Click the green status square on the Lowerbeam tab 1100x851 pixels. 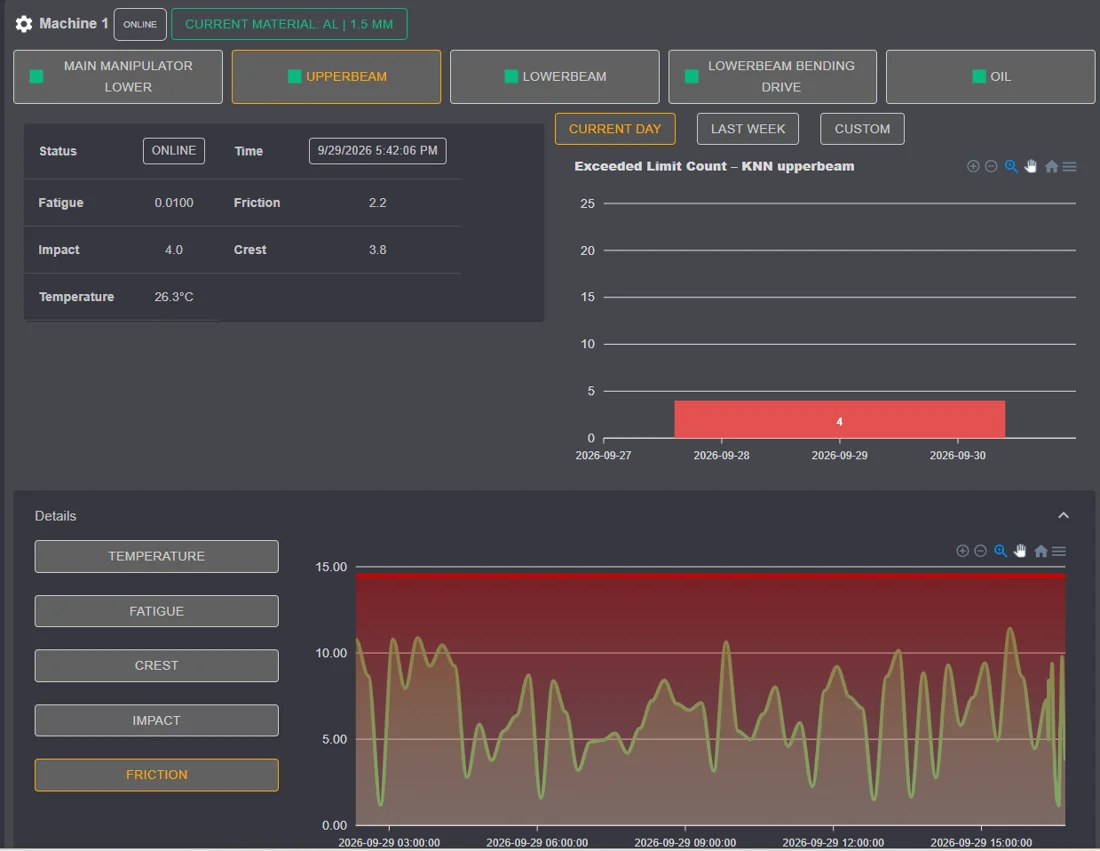click(511, 76)
